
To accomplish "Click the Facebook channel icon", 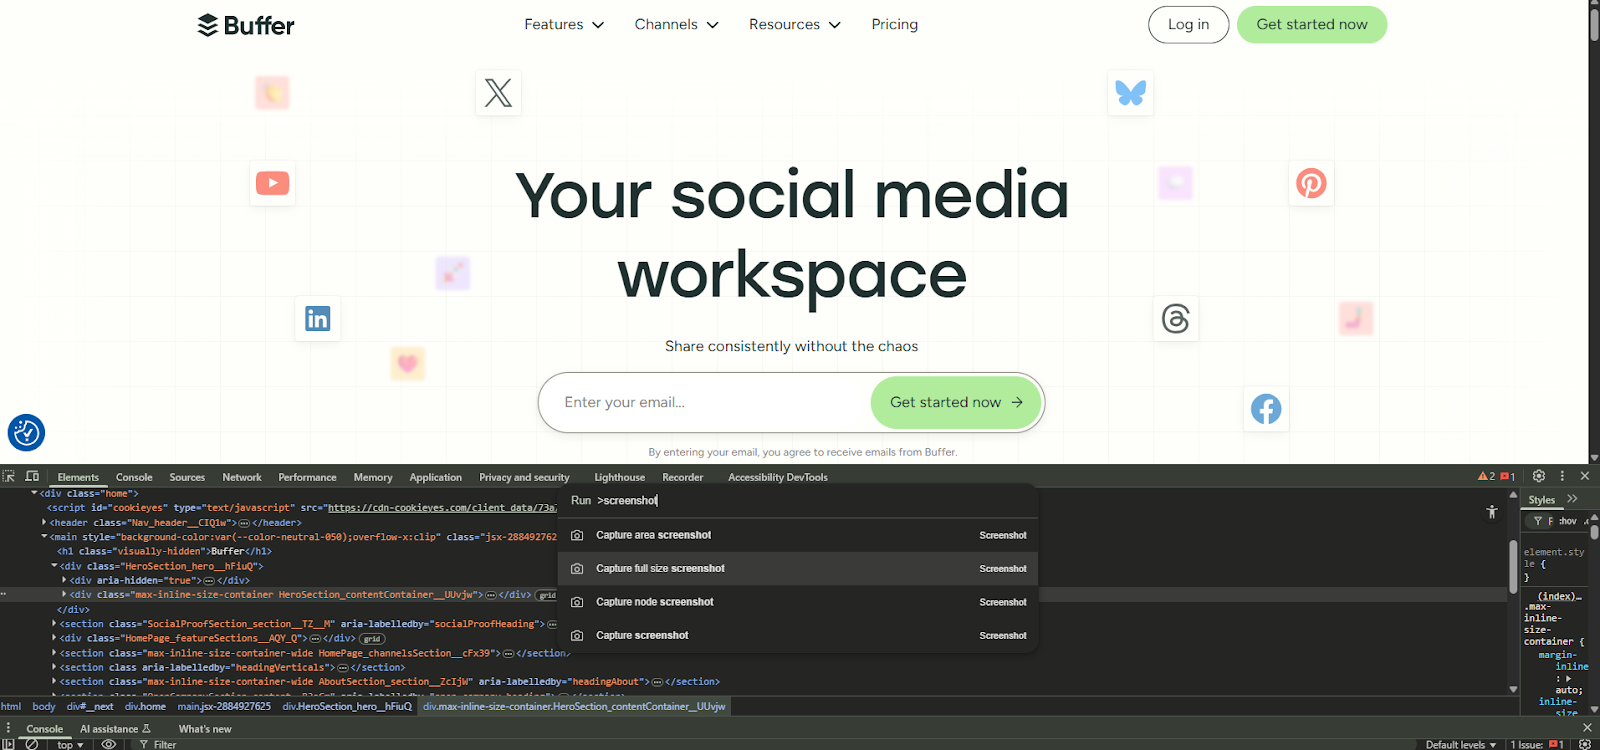I will (1266, 409).
